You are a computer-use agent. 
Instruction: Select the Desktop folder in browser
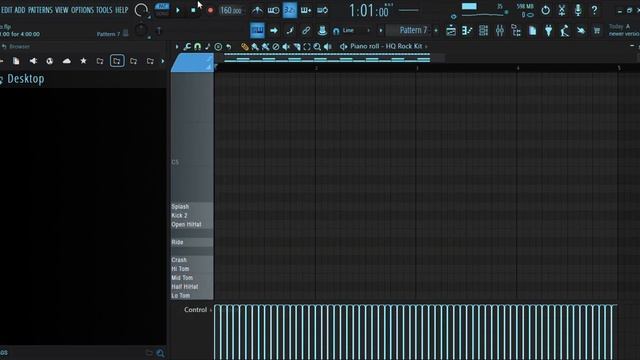[x=26, y=79]
